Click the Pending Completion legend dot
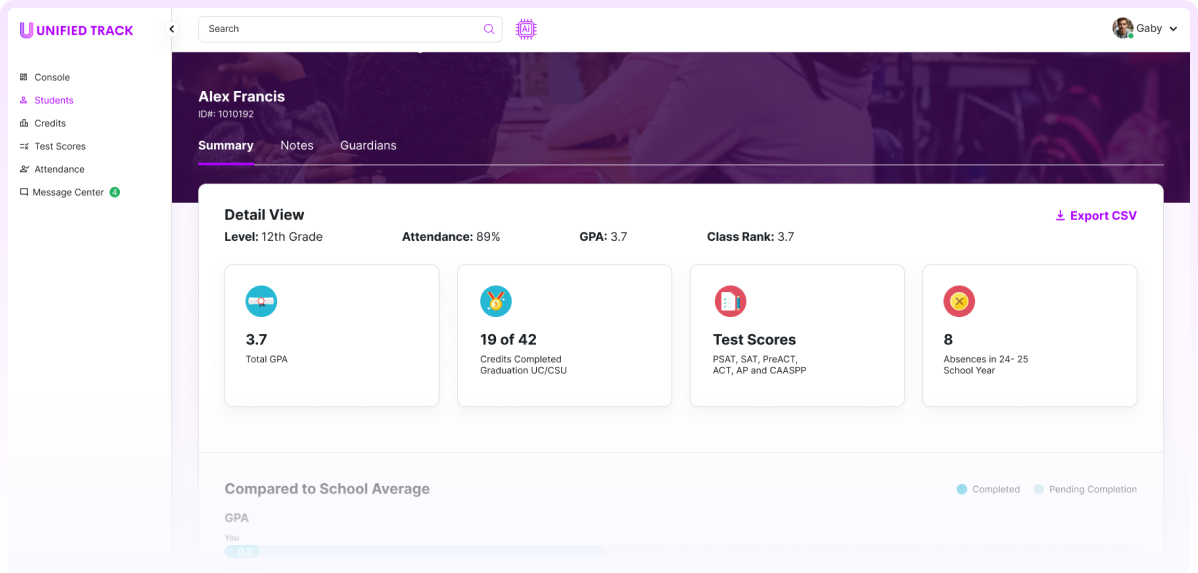The image size is (1198, 573). point(1038,489)
